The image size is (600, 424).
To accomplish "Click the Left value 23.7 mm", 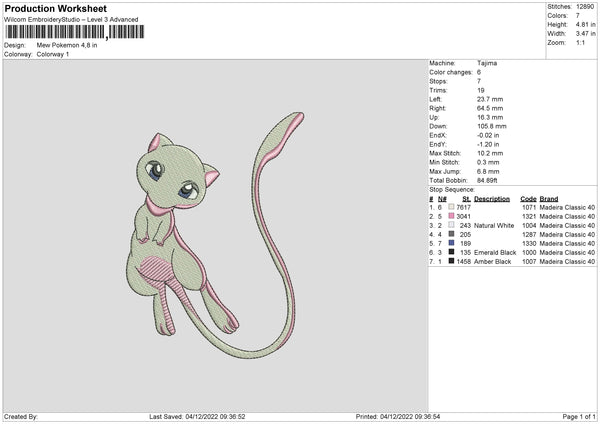I will tap(490, 99).
